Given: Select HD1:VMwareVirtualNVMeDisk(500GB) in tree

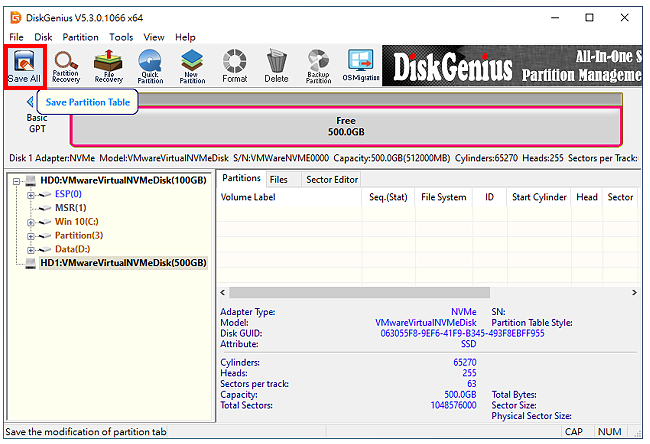Looking at the screenshot, I should pos(123,263).
